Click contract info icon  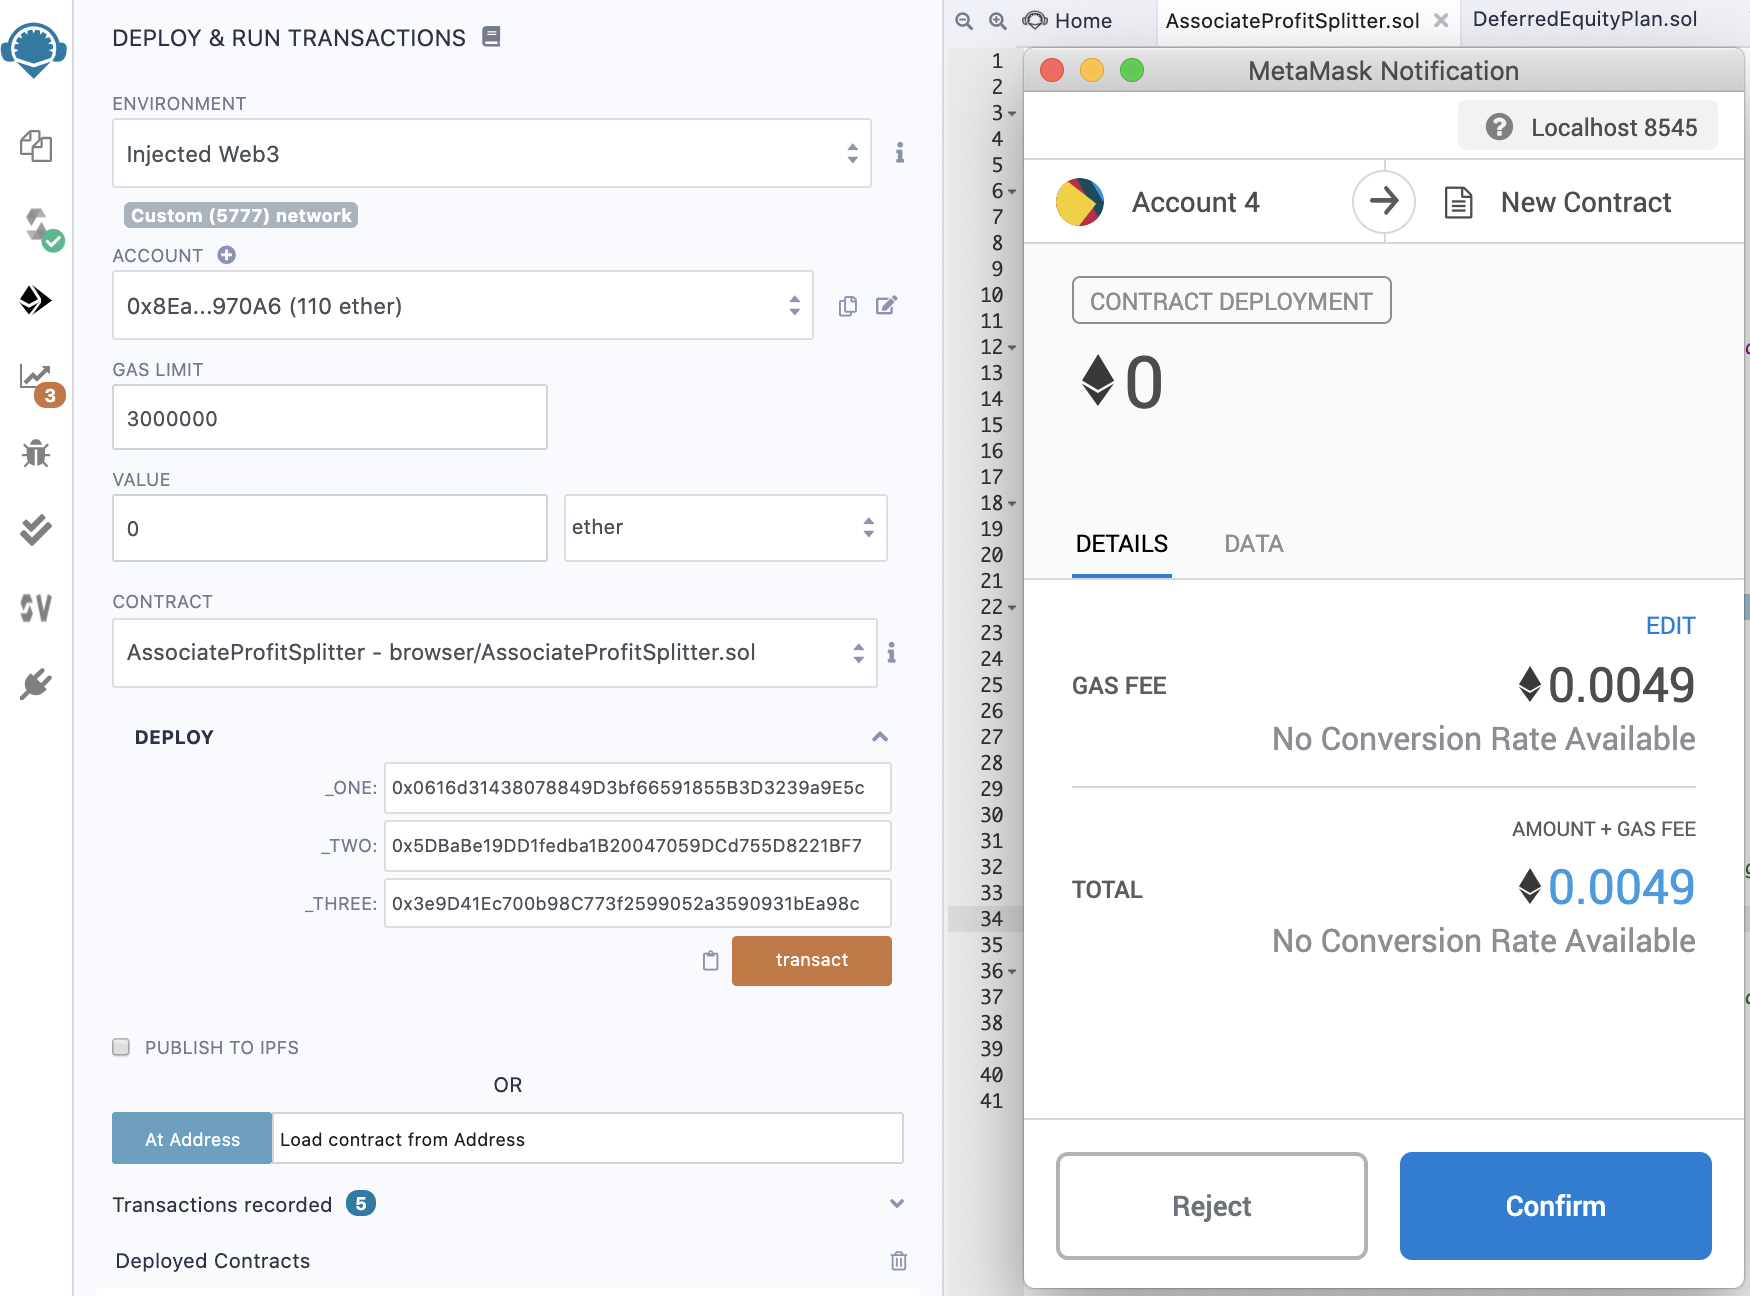tap(891, 653)
